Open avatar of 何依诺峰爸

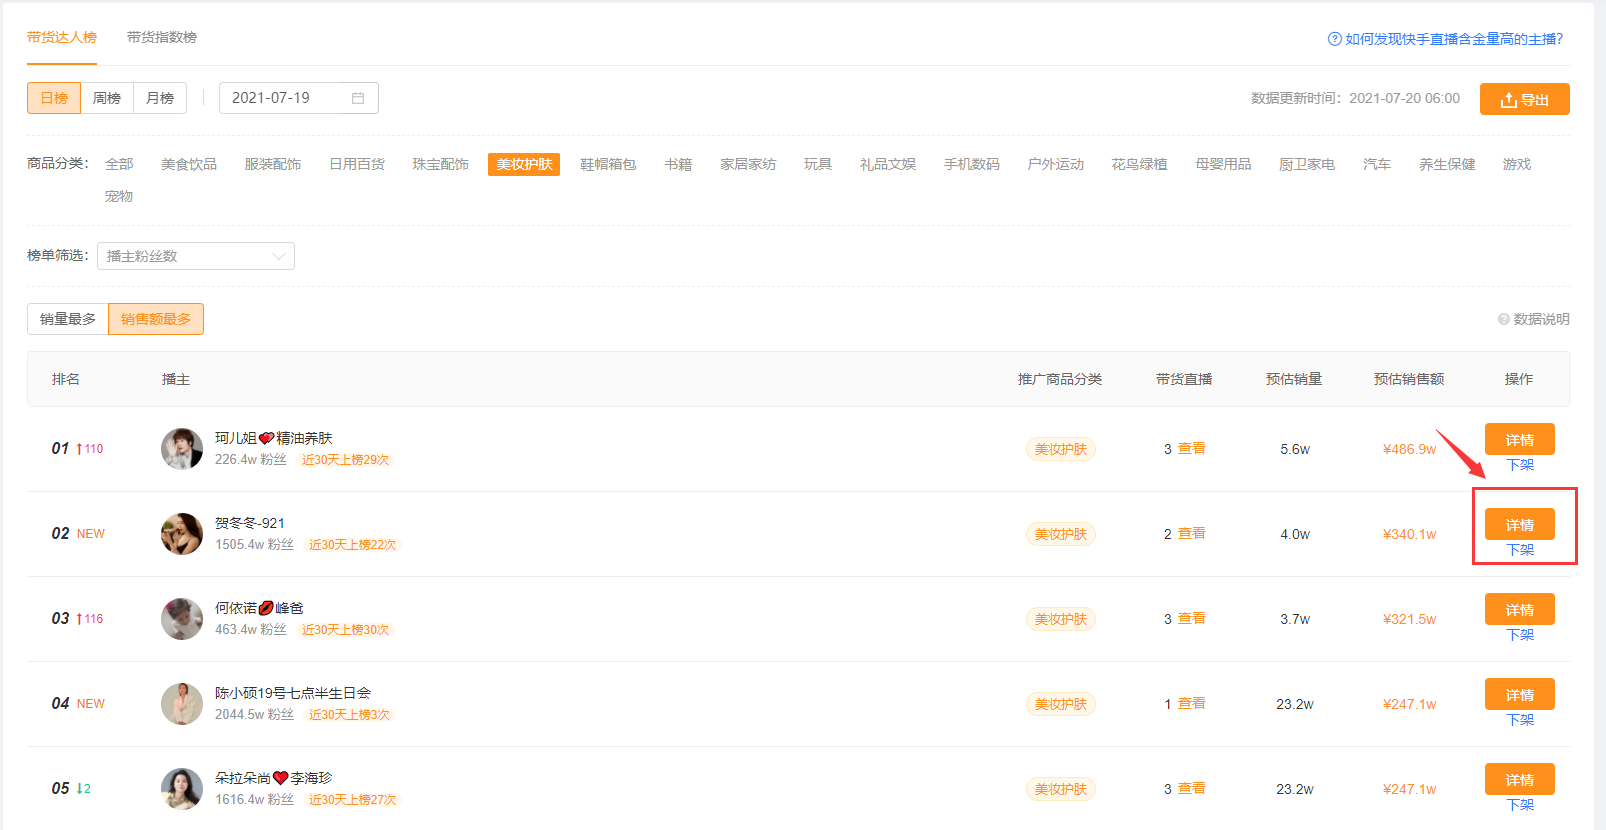(x=182, y=619)
